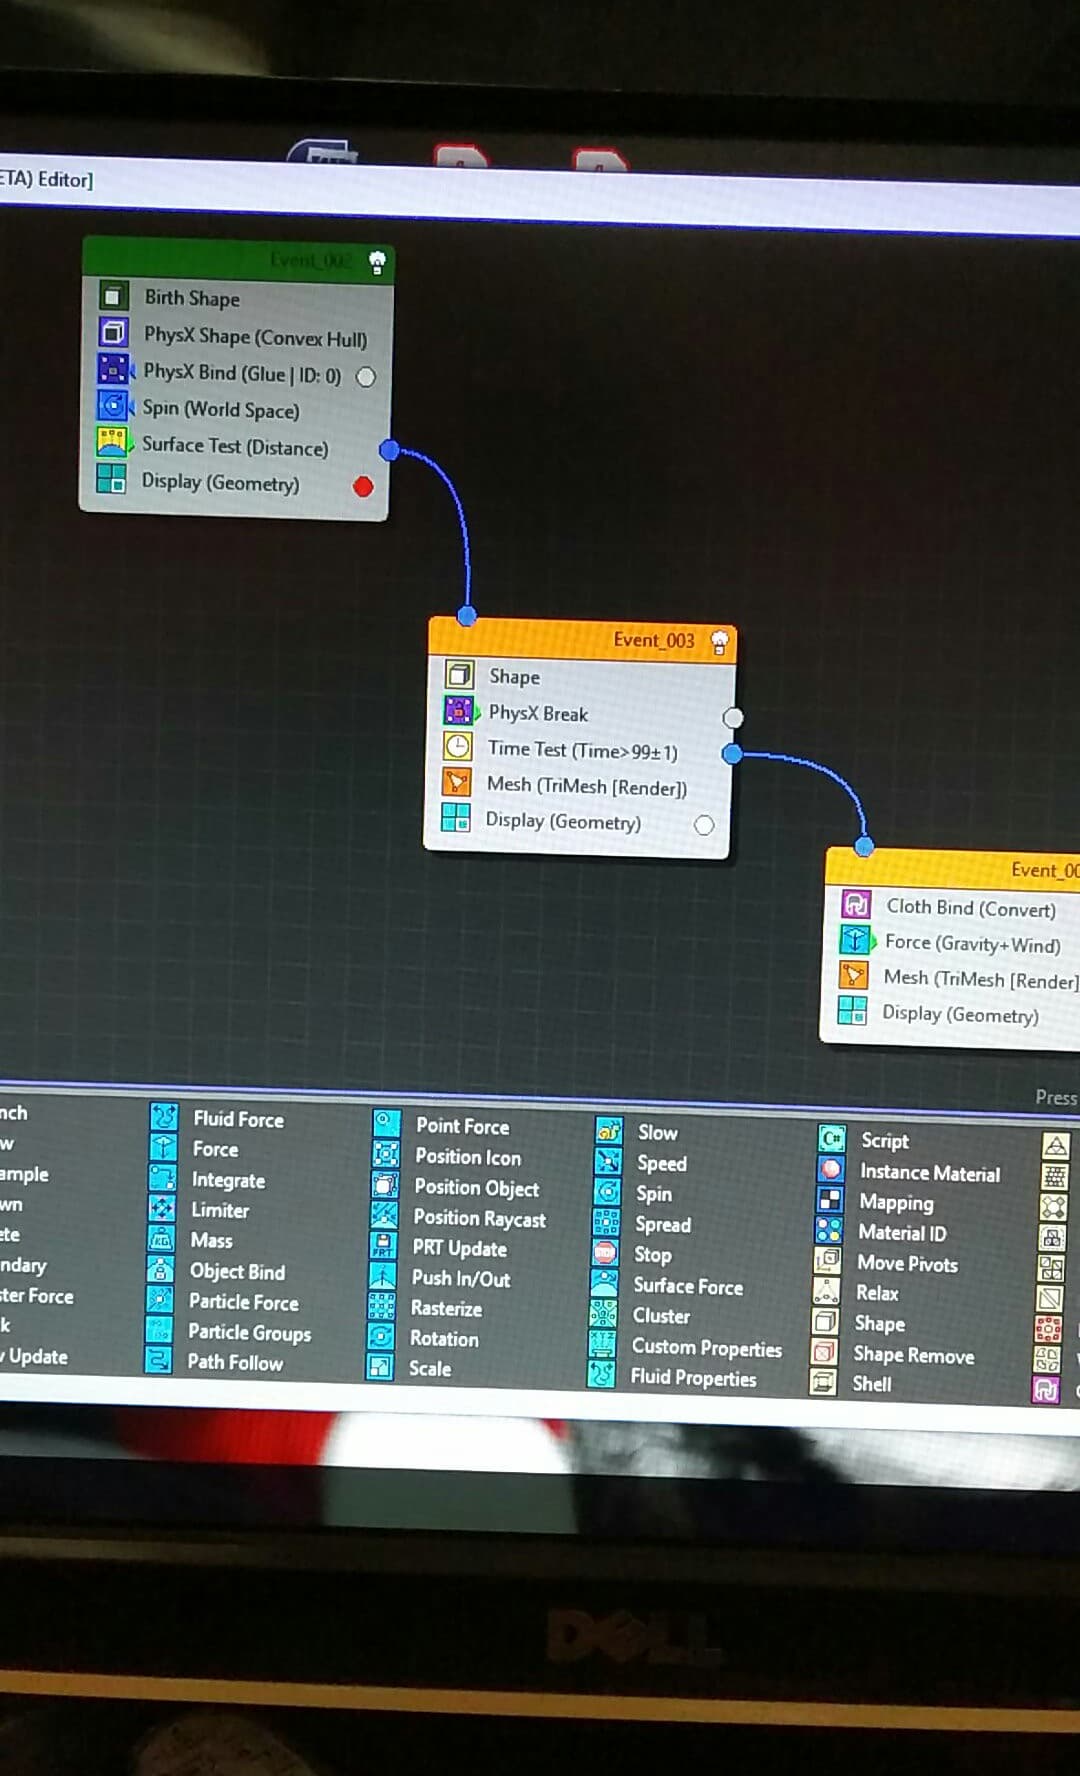Select the Script operator icon
This screenshot has height=1776, width=1080.
coord(831,1139)
